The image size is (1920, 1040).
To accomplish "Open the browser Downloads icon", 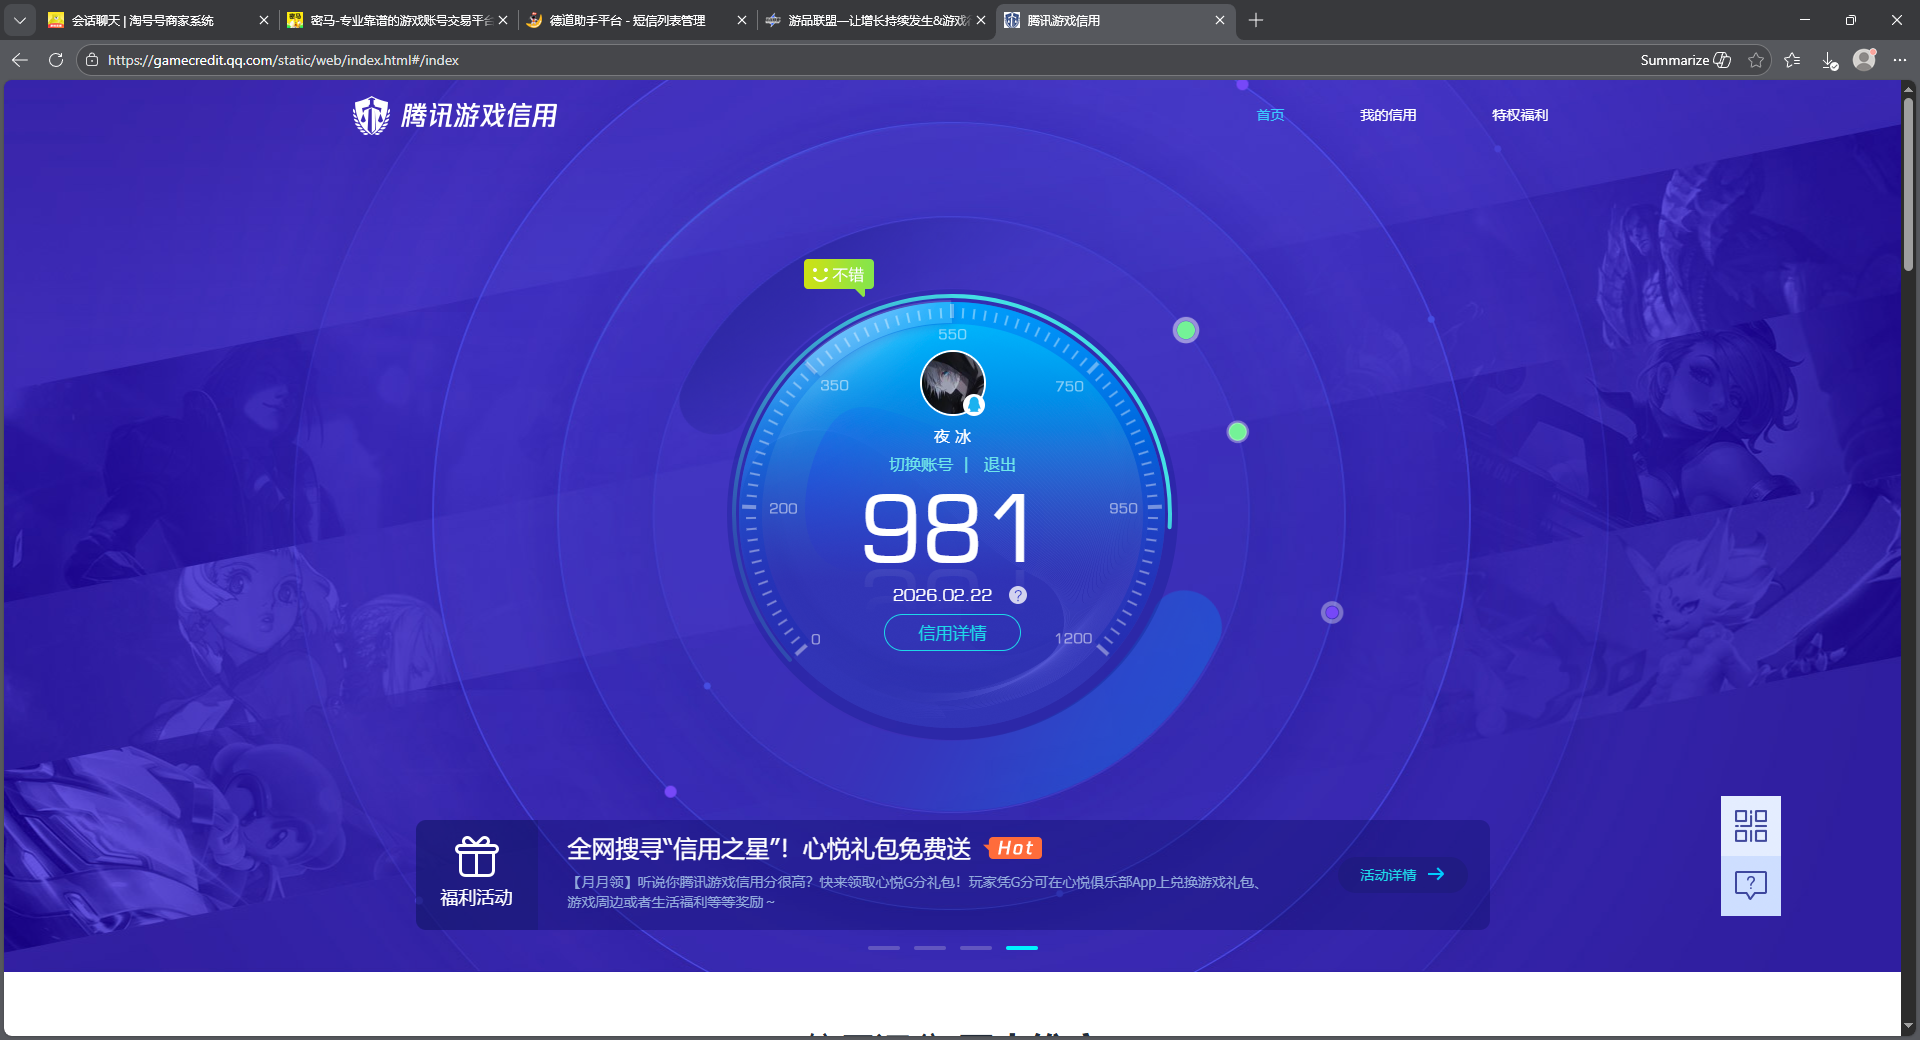I will (1830, 60).
